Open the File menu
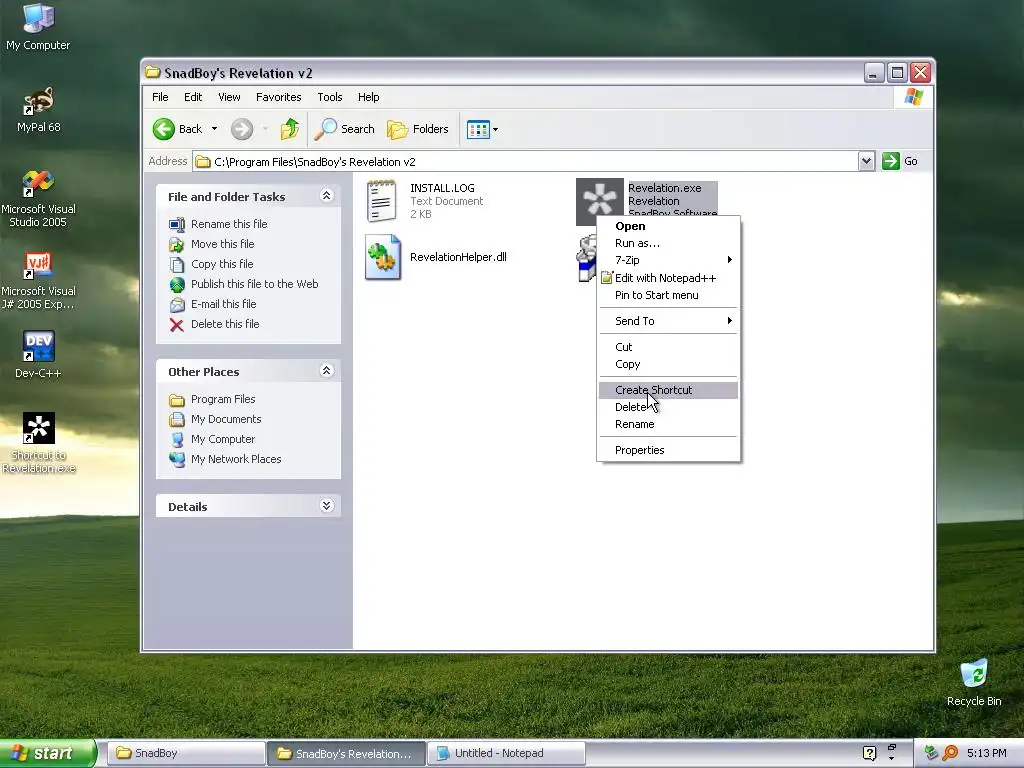This screenshot has width=1024, height=768. click(x=160, y=97)
